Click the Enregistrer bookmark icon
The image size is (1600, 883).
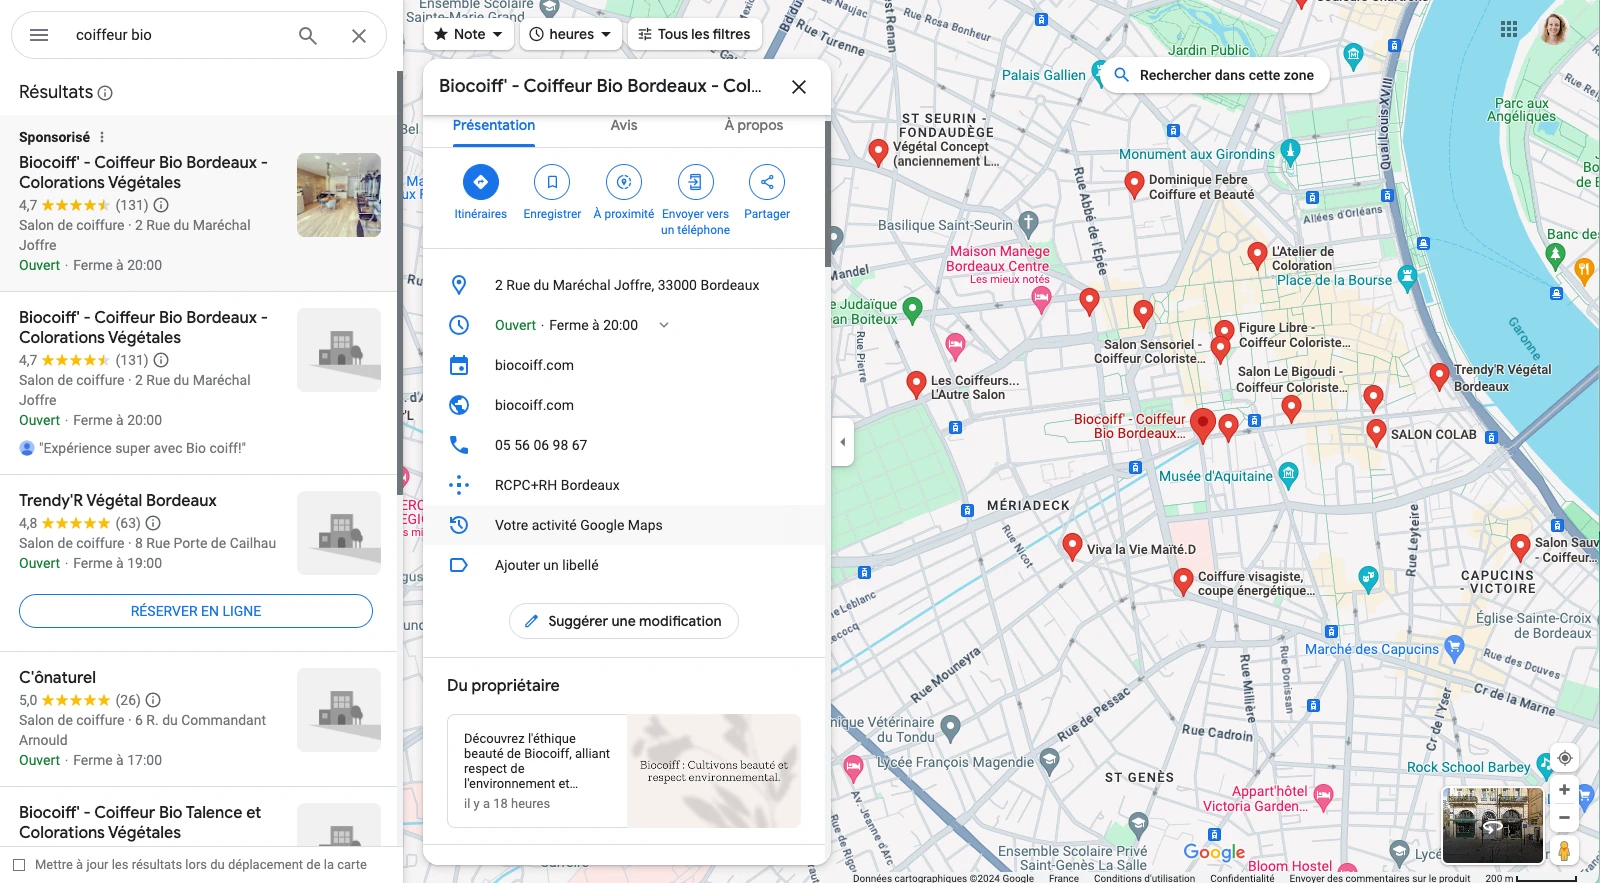point(552,182)
